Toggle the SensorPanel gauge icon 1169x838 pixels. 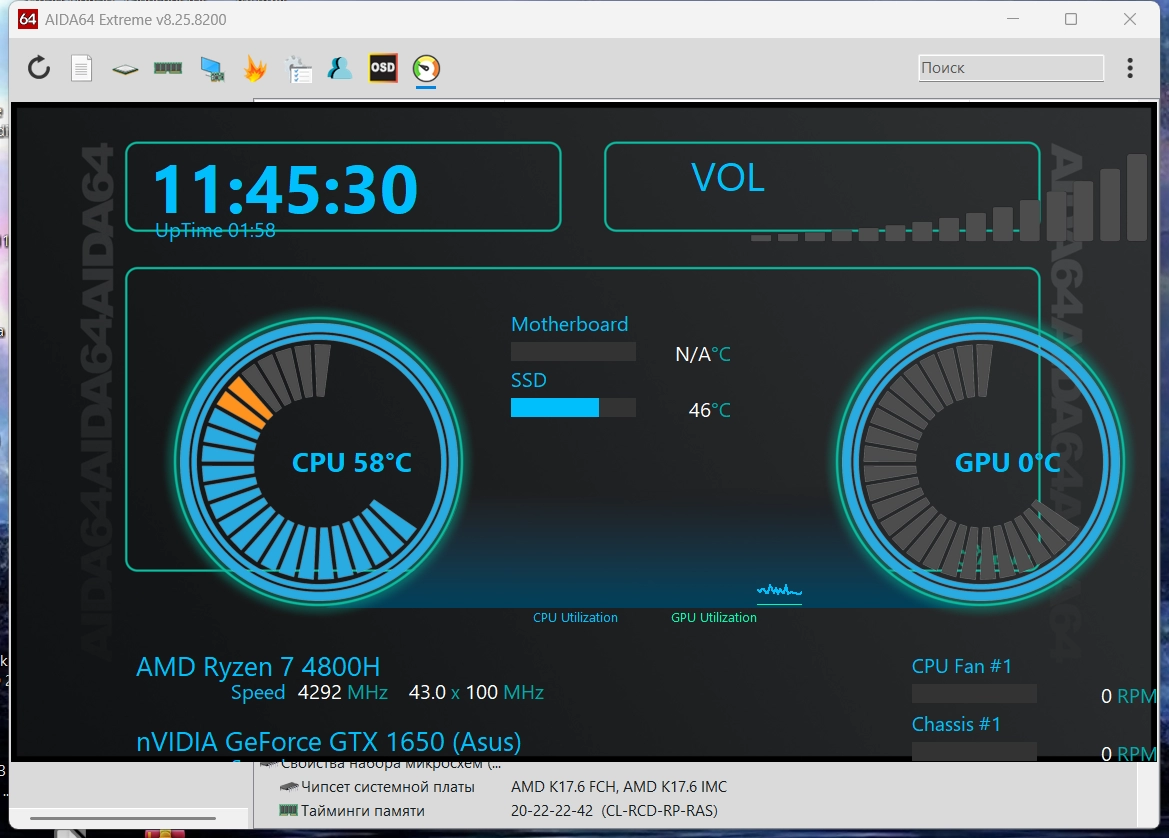[426, 69]
